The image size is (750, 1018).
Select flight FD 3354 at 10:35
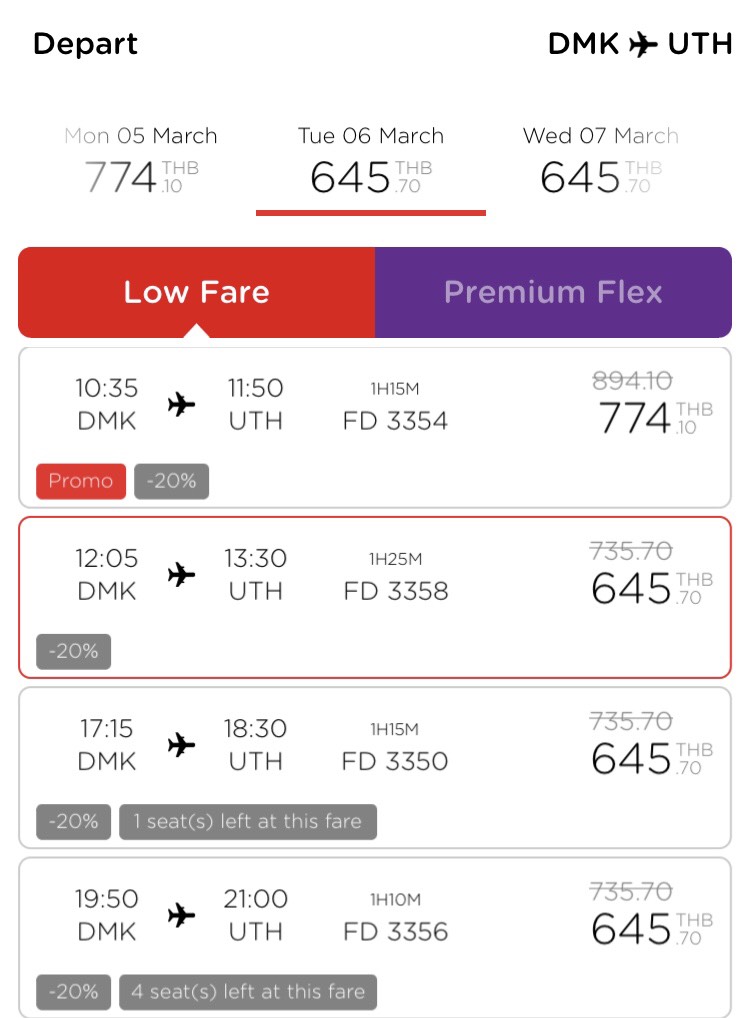(375, 427)
